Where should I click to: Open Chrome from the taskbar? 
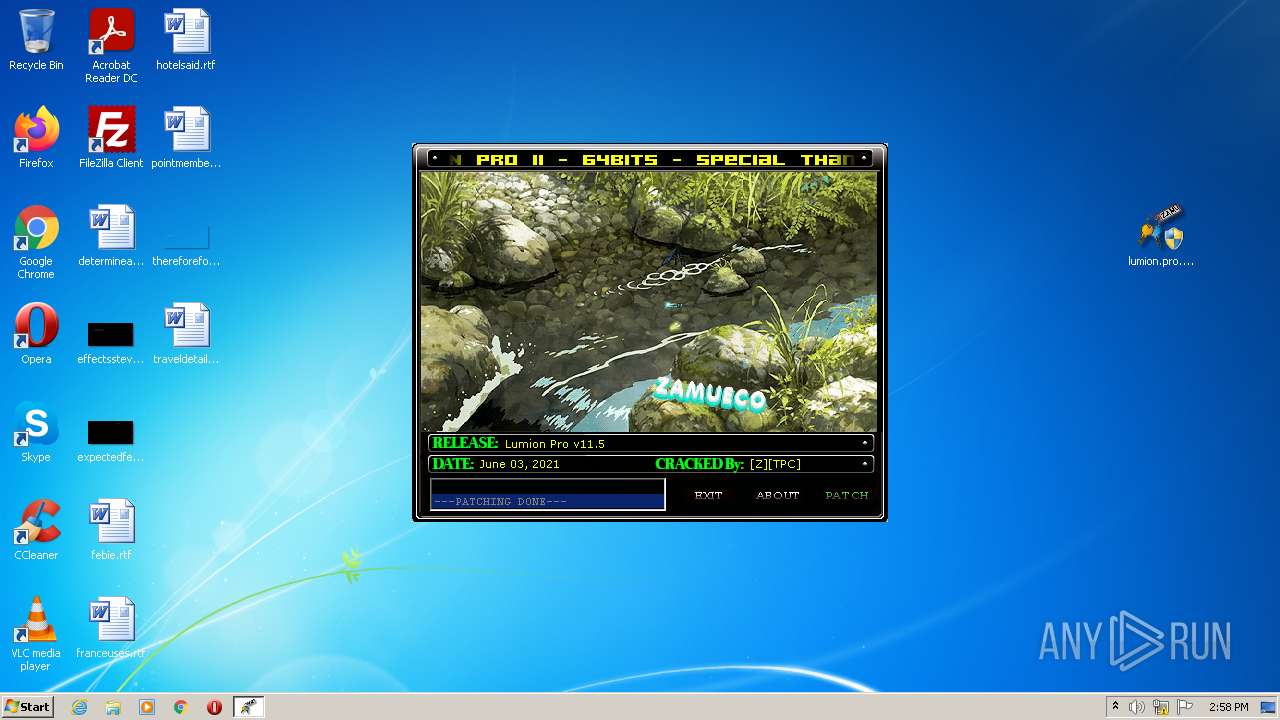181,707
